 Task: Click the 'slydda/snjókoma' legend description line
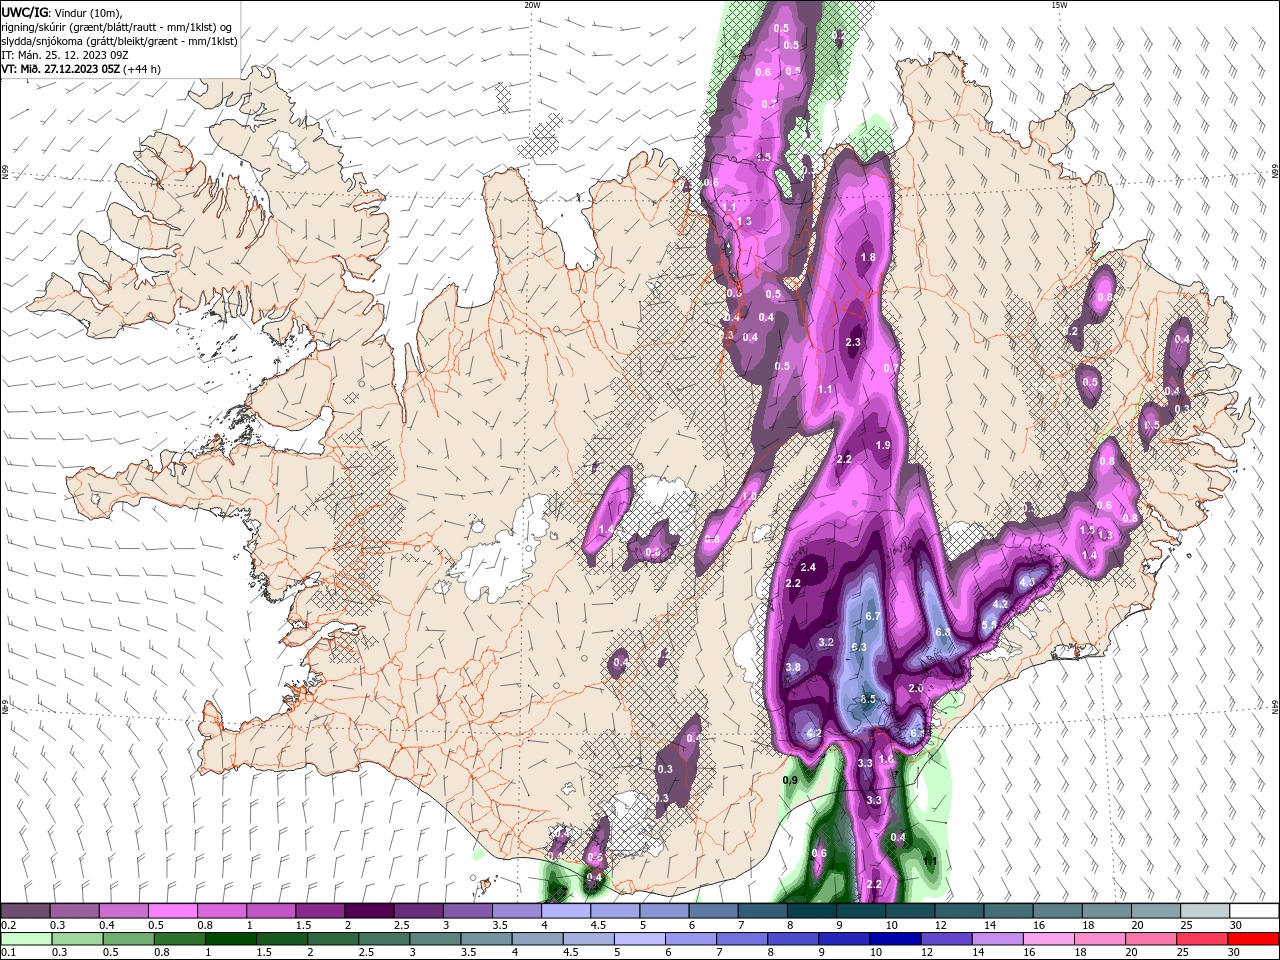119,41
